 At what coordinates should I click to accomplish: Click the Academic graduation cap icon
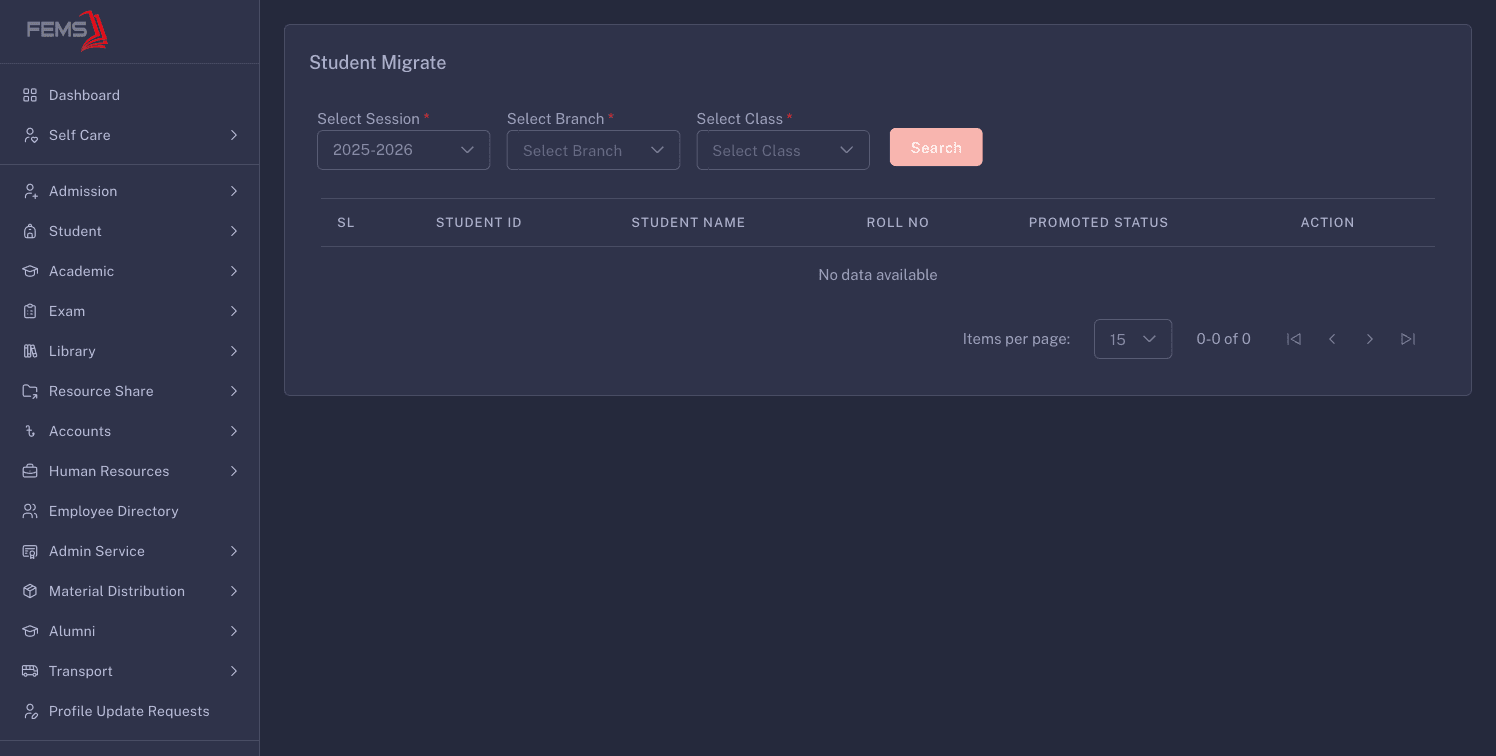click(x=30, y=271)
